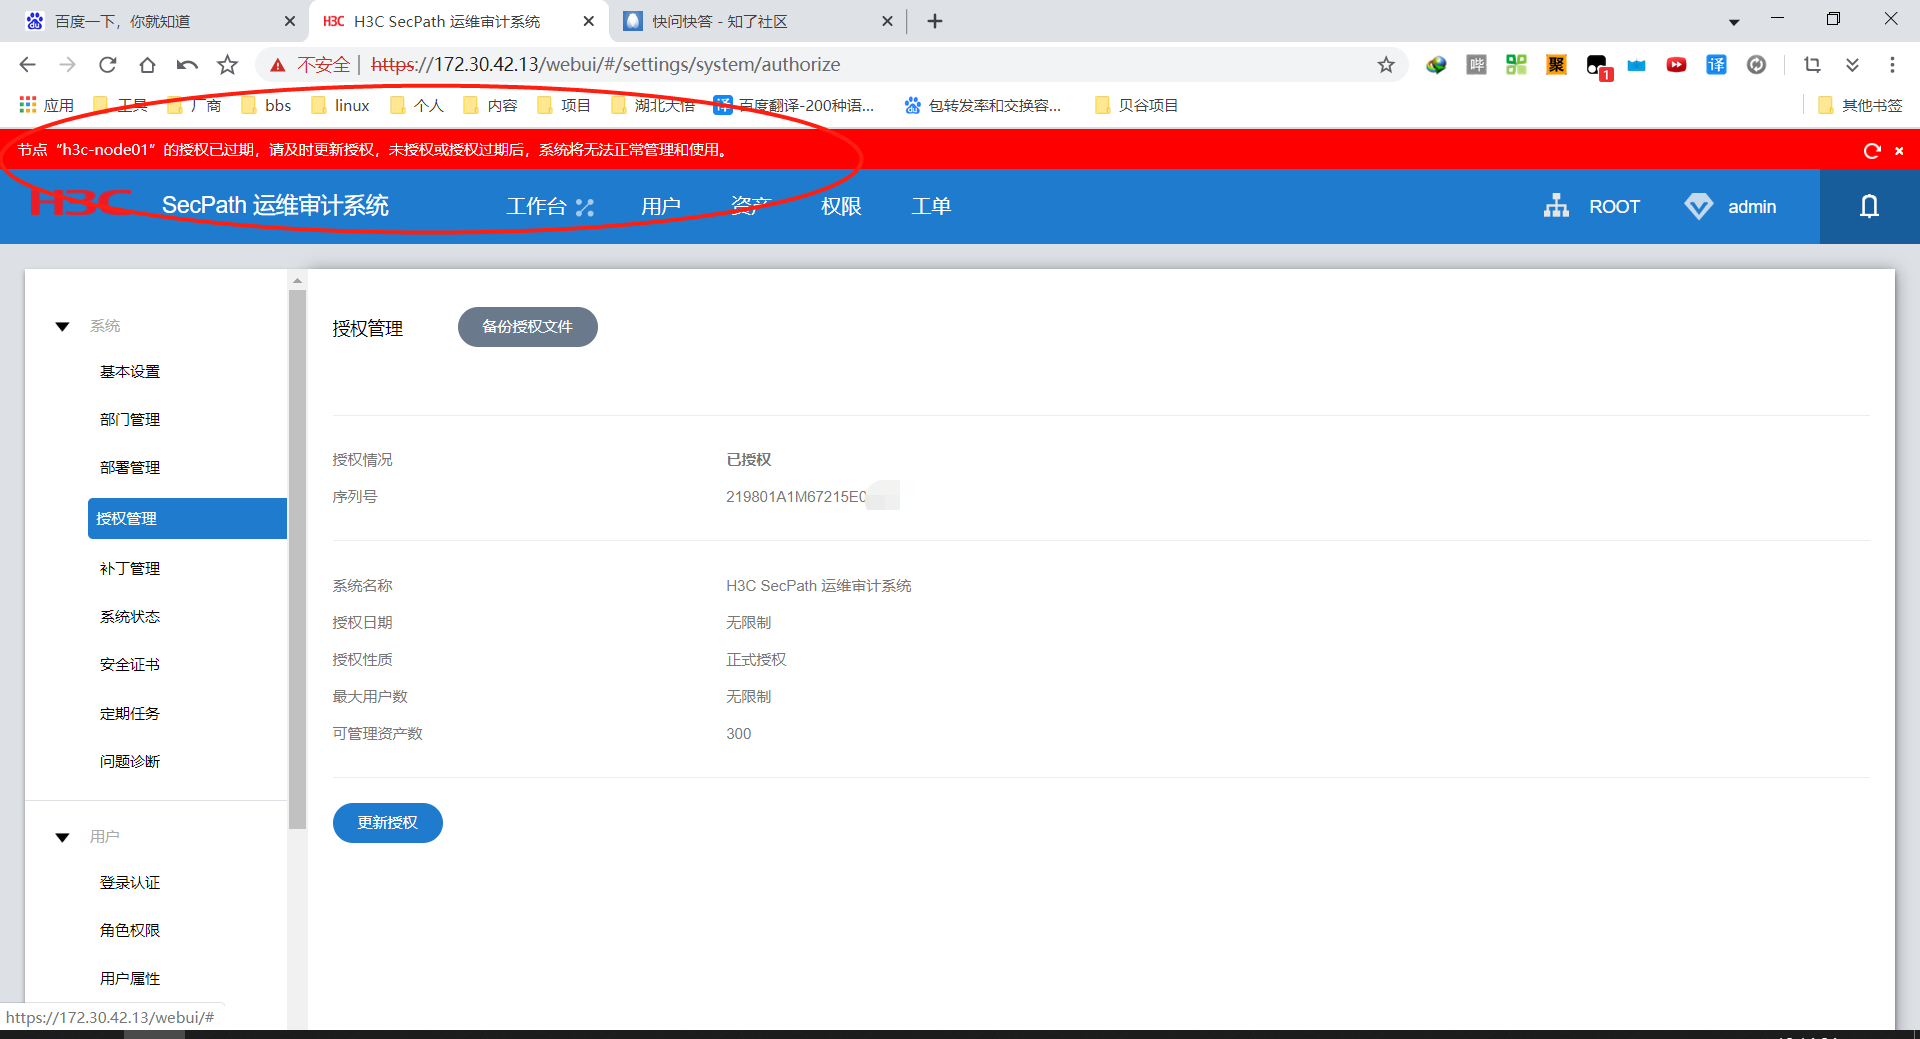Open the 贝谷项目 bookmark folder

(1137, 105)
